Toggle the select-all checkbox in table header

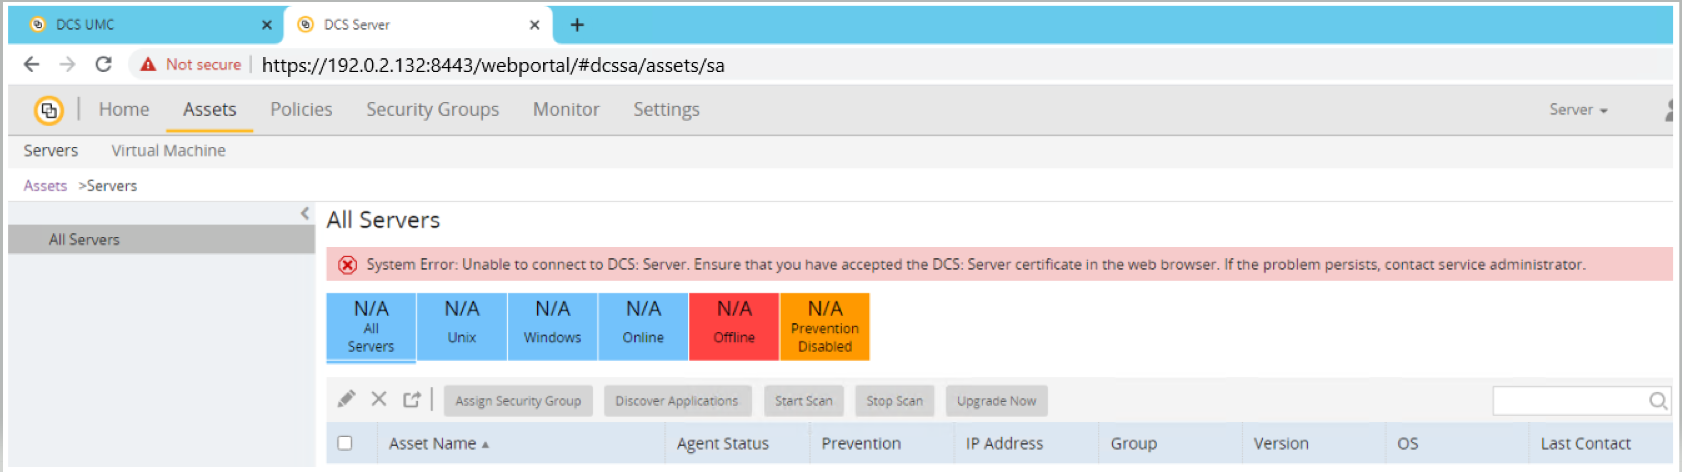(x=345, y=443)
